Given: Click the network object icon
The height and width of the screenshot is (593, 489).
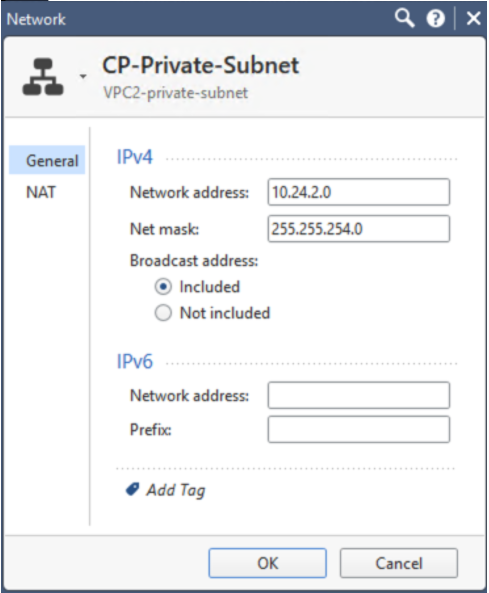Looking at the screenshot, I should click(43, 76).
